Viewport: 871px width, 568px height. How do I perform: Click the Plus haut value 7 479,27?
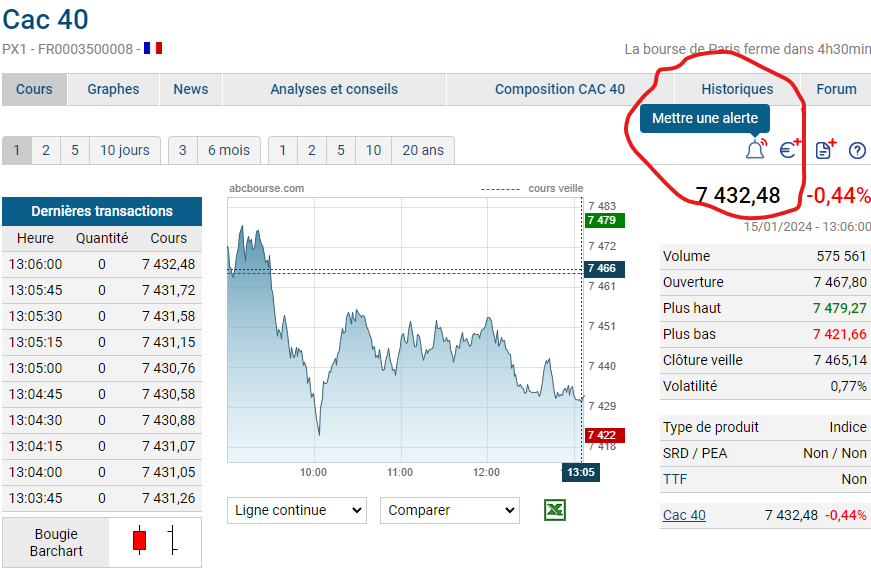tap(840, 309)
